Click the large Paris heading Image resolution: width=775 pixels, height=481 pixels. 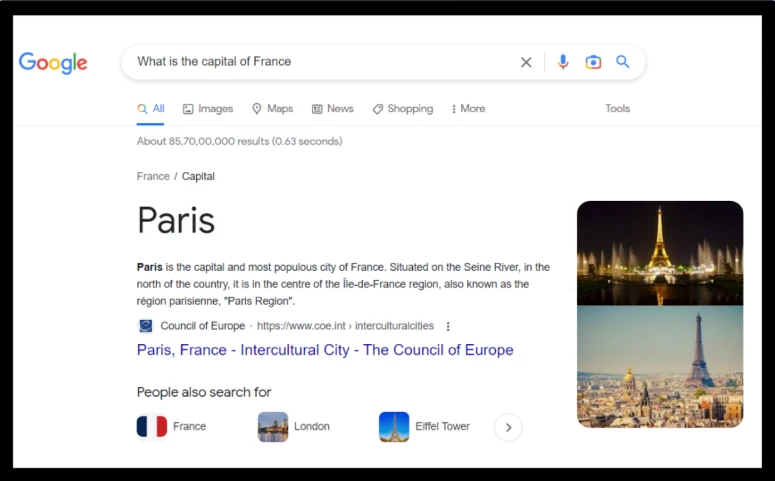tap(176, 220)
